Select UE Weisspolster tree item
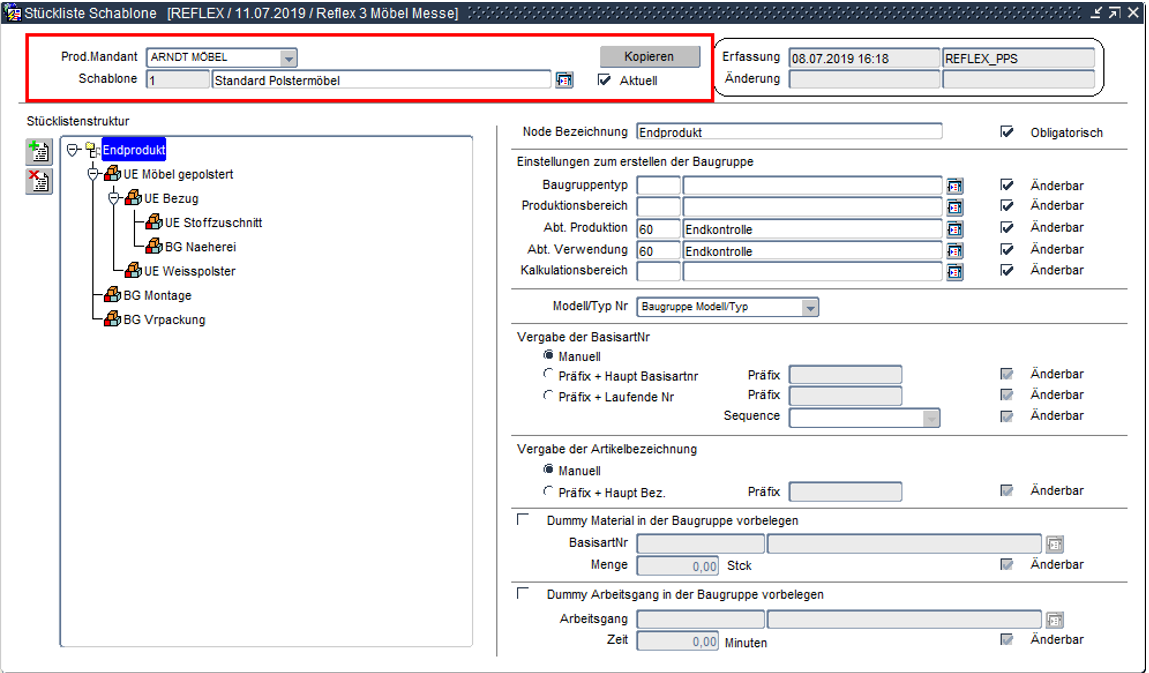1149x673 pixels. [x=189, y=271]
